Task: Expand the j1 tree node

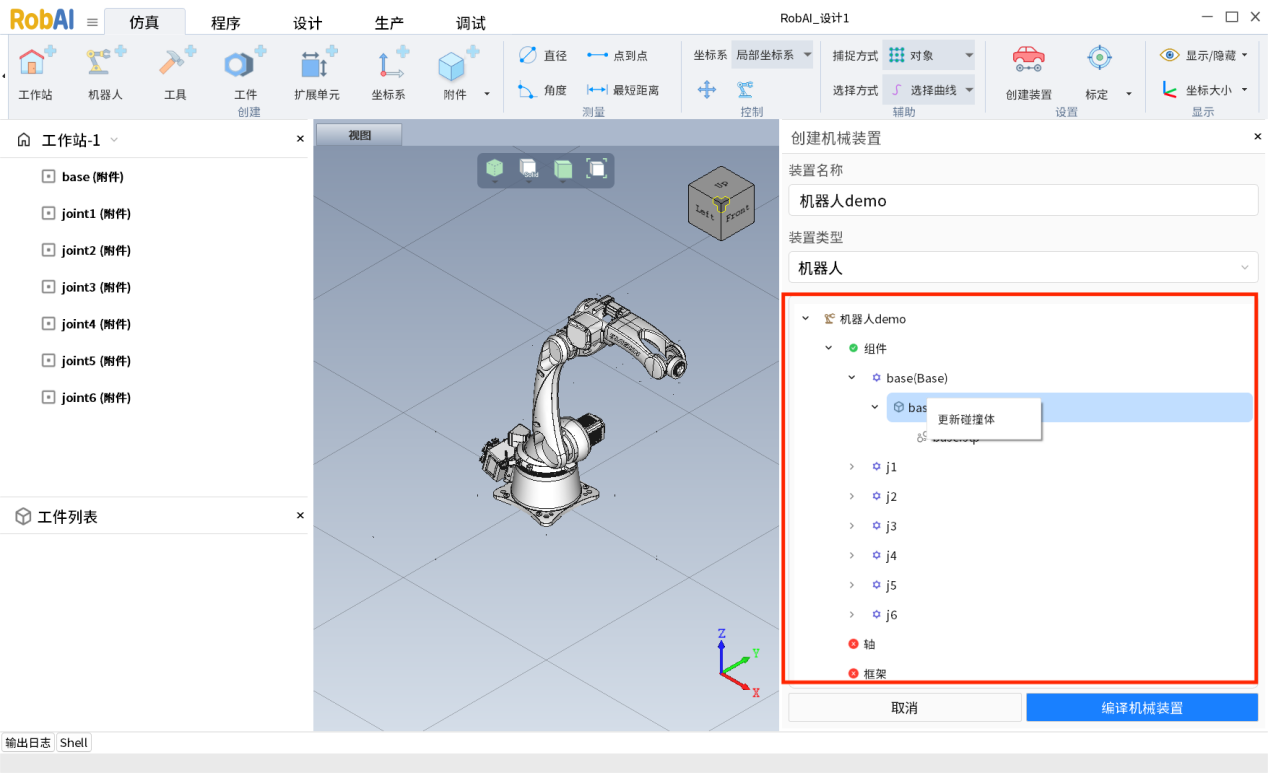Action: (x=852, y=467)
